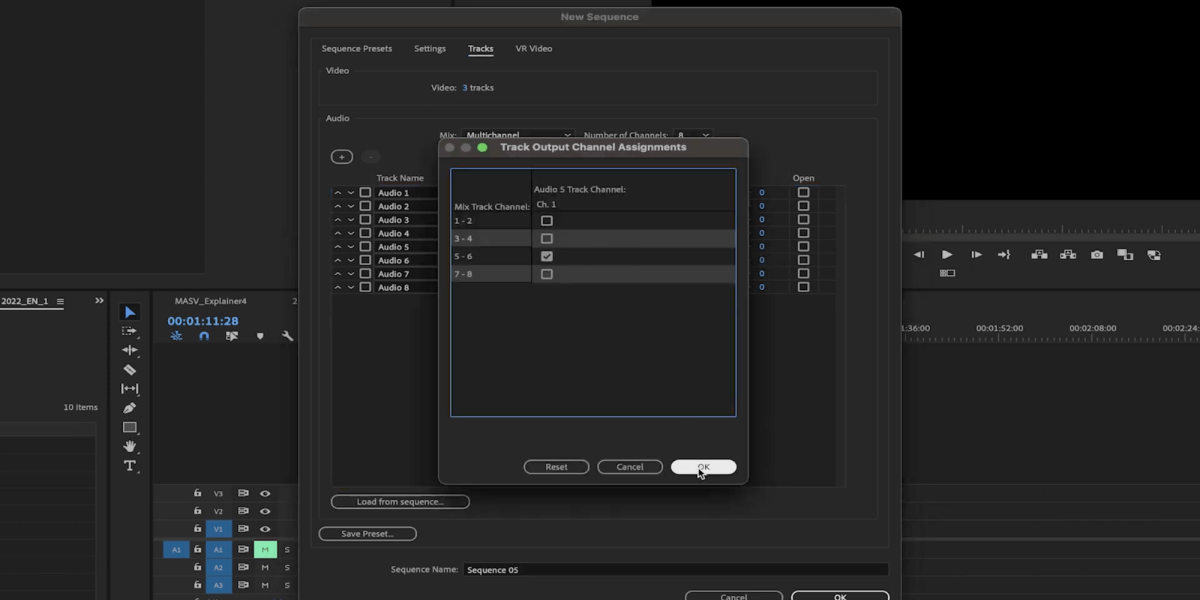The width and height of the screenshot is (1200, 600).
Task: Open the 2022_EN_1 panel menu
Action: point(60,301)
